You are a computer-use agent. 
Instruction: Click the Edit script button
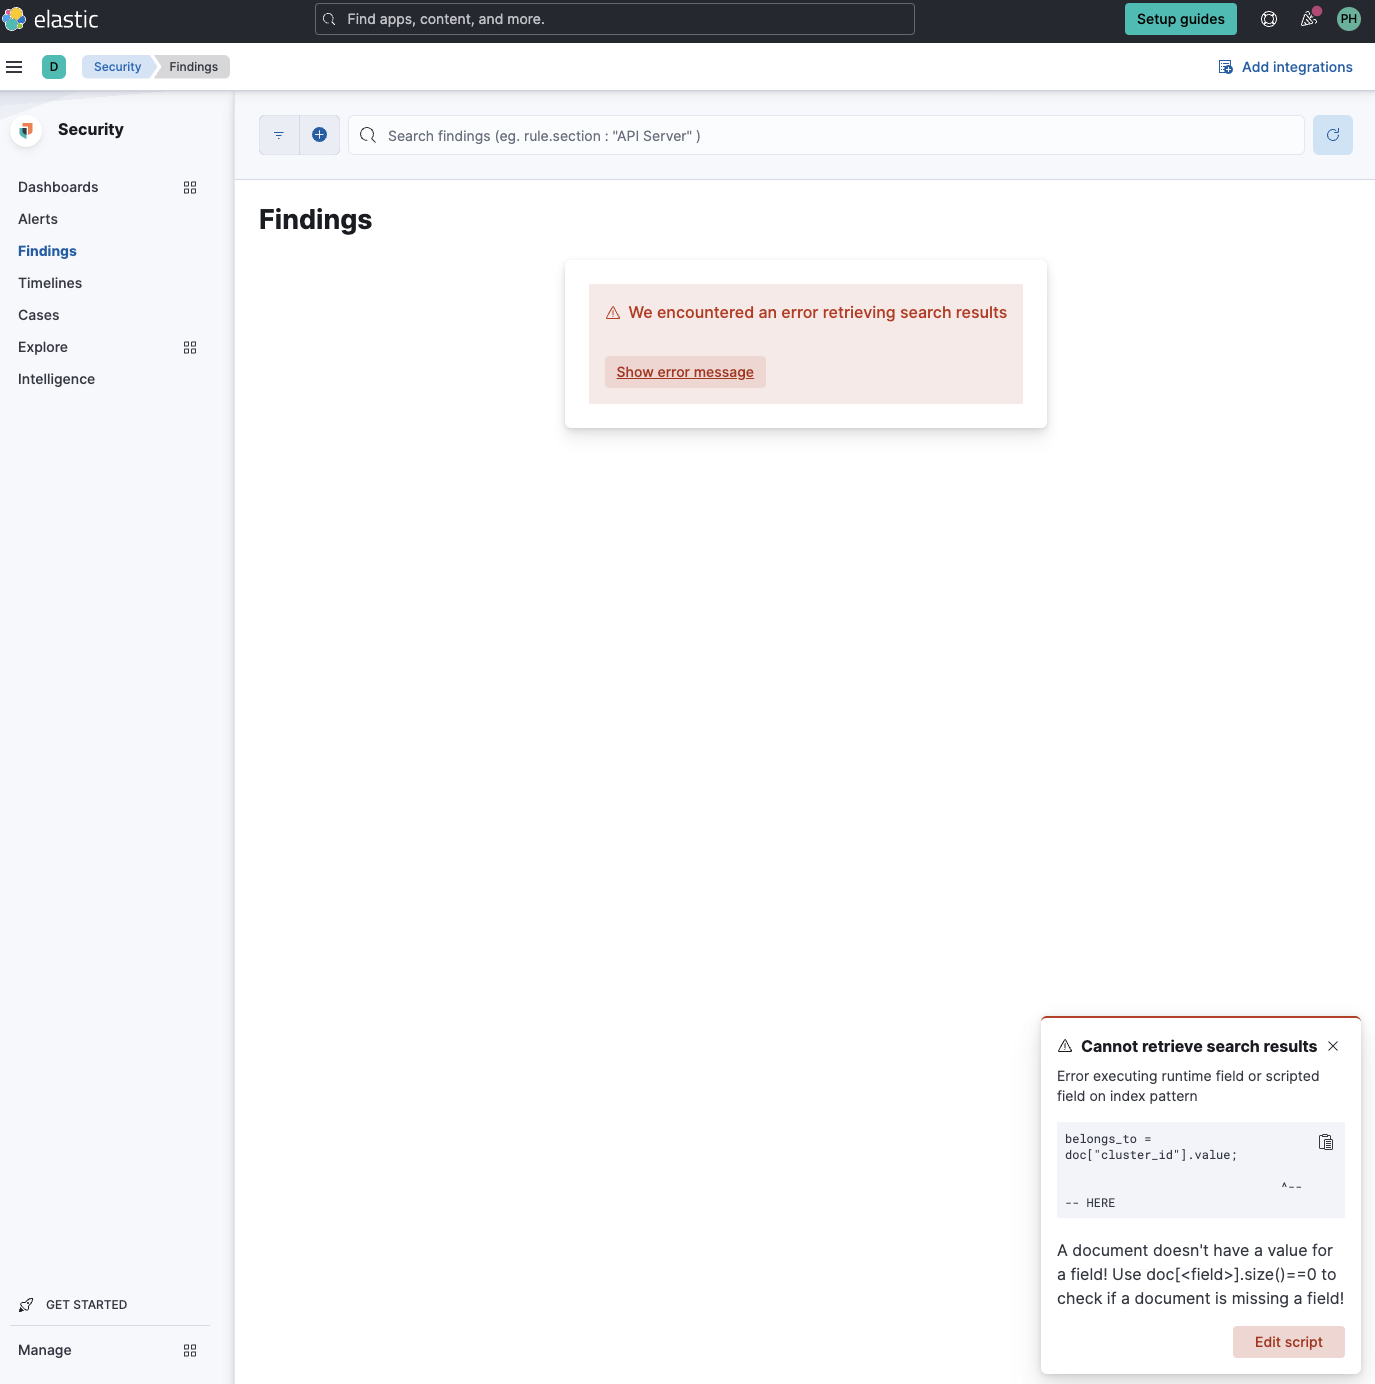(1289, 1342)
